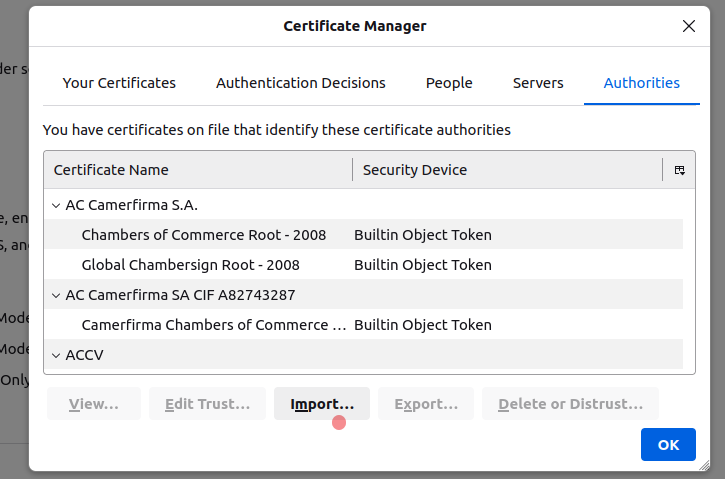Screen dimensions: 725x479
Task: Collapse the ACCV authority group
Action: tap(55, 355)
